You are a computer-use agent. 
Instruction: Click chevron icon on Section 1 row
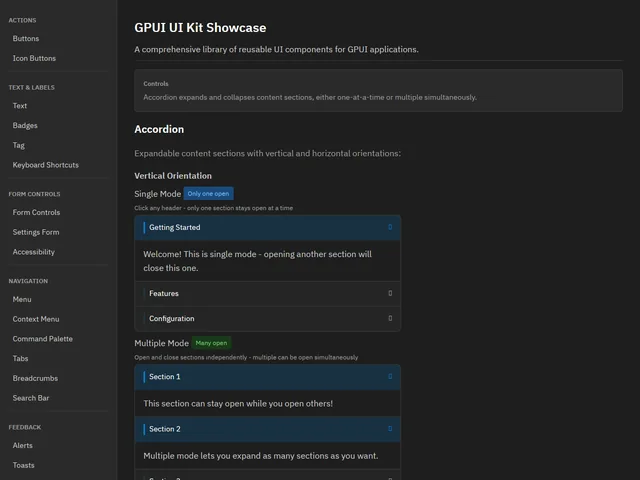point(390,377)
